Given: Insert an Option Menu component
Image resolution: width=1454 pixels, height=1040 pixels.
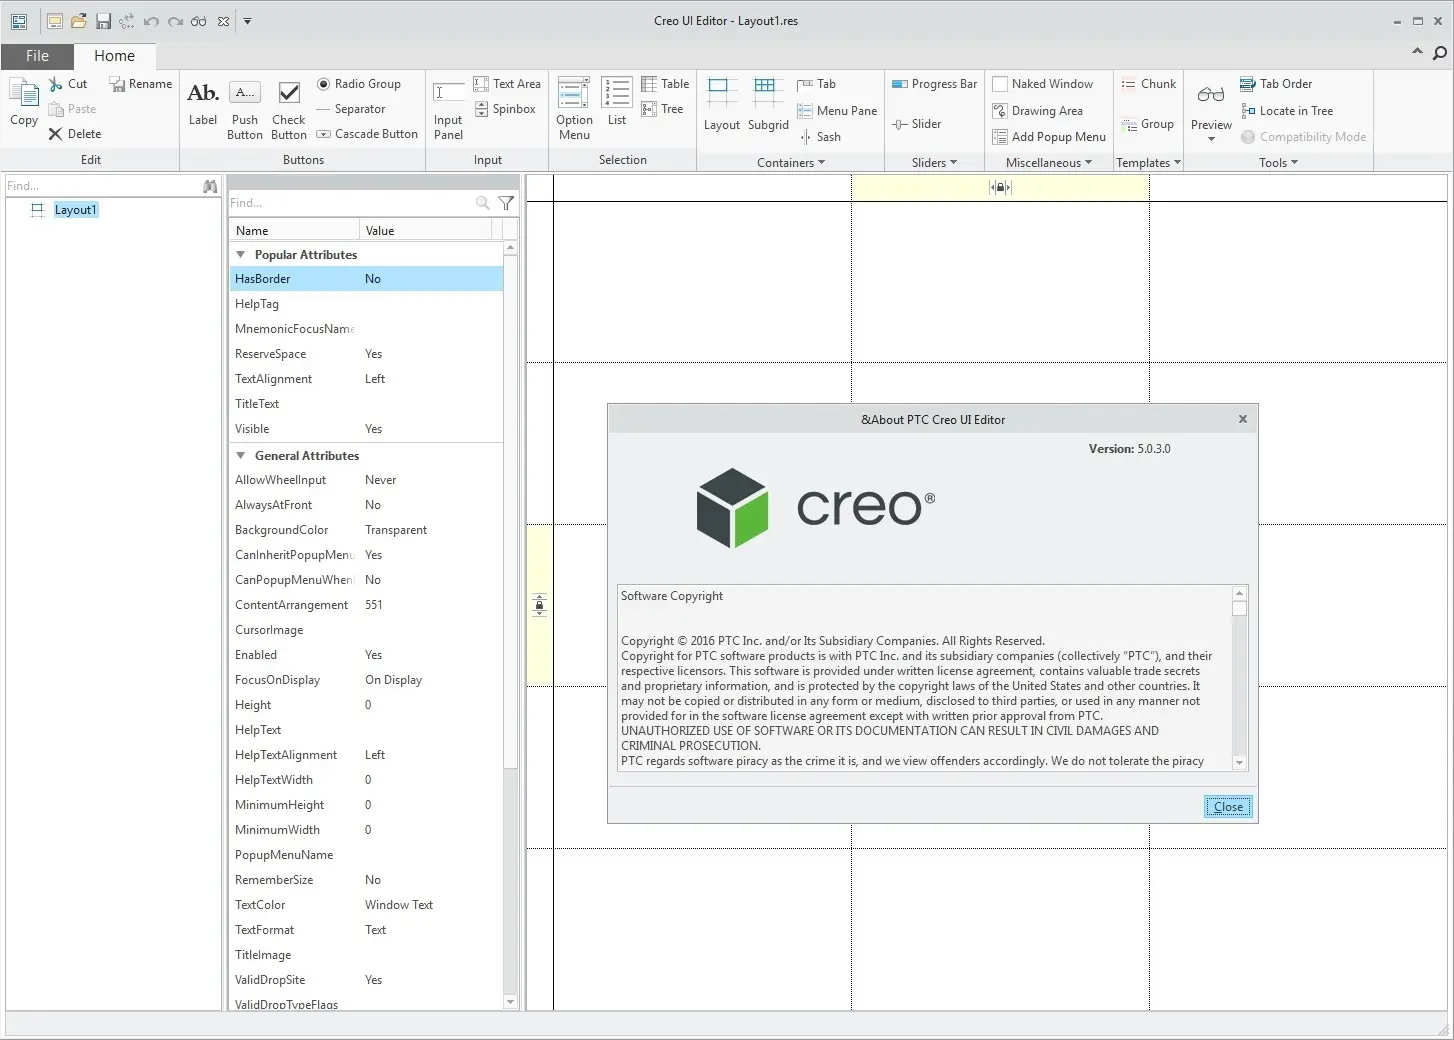Looking at the screenshot, I should click(x=574, y=110).
